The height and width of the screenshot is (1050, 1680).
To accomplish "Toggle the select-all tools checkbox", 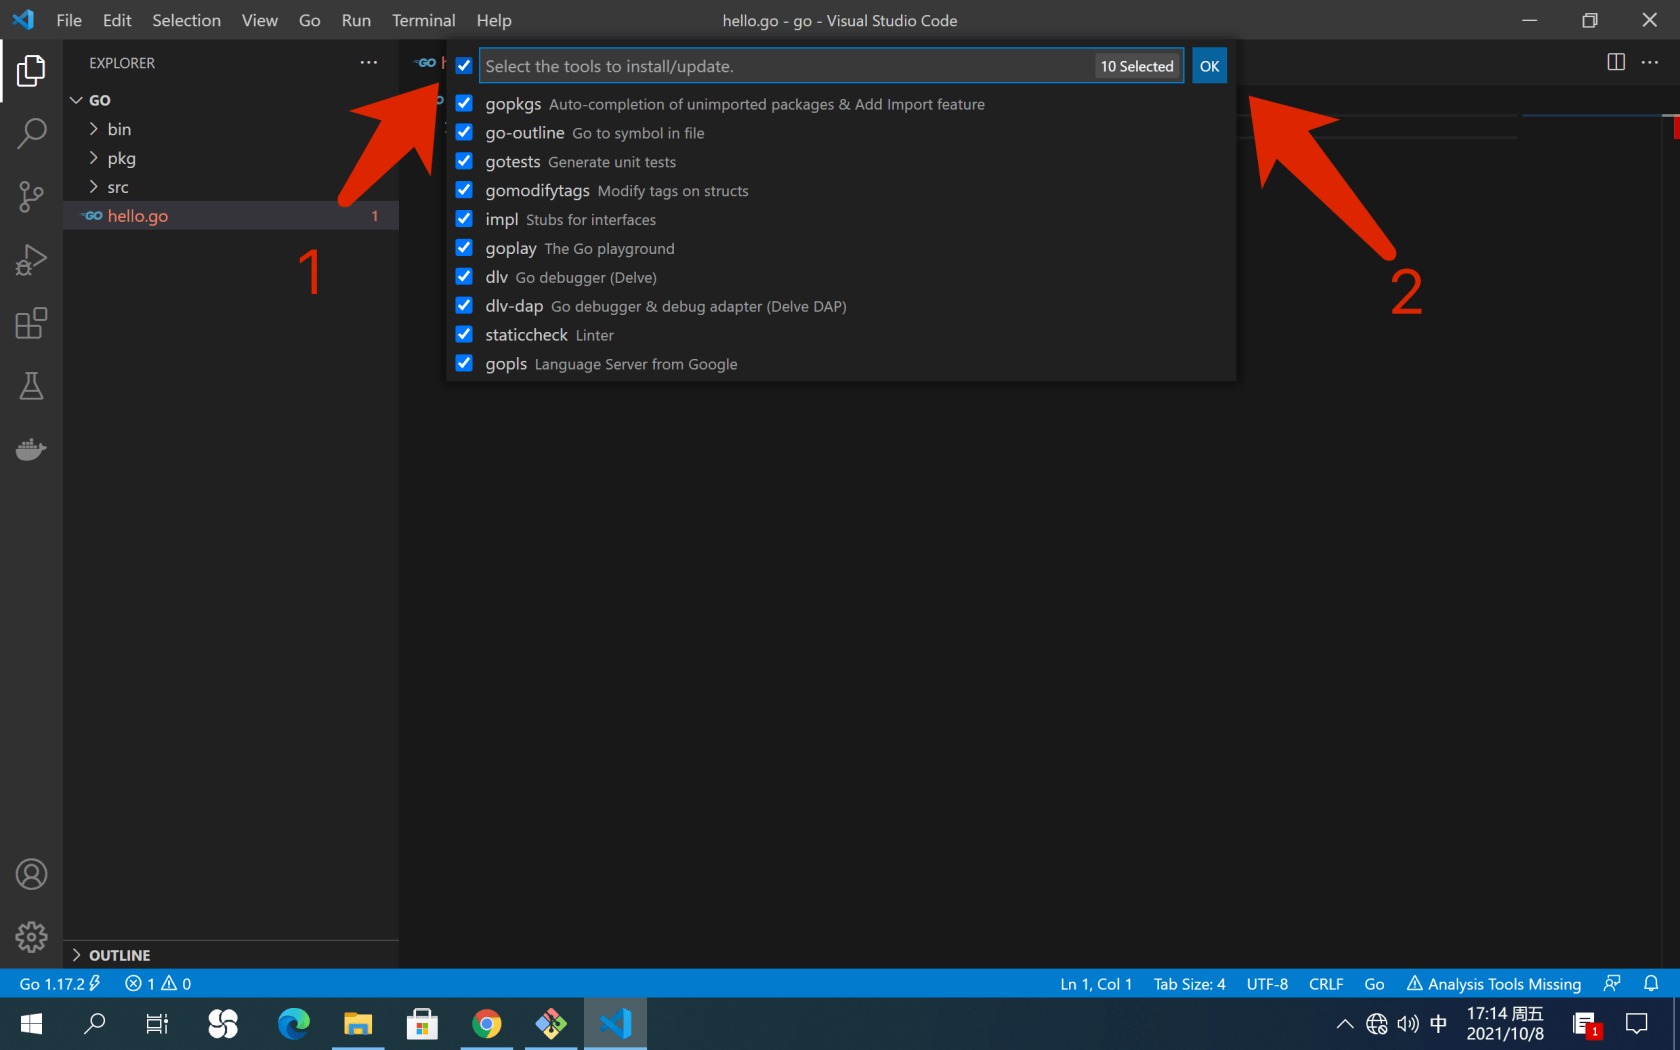I will click(464, 66).
